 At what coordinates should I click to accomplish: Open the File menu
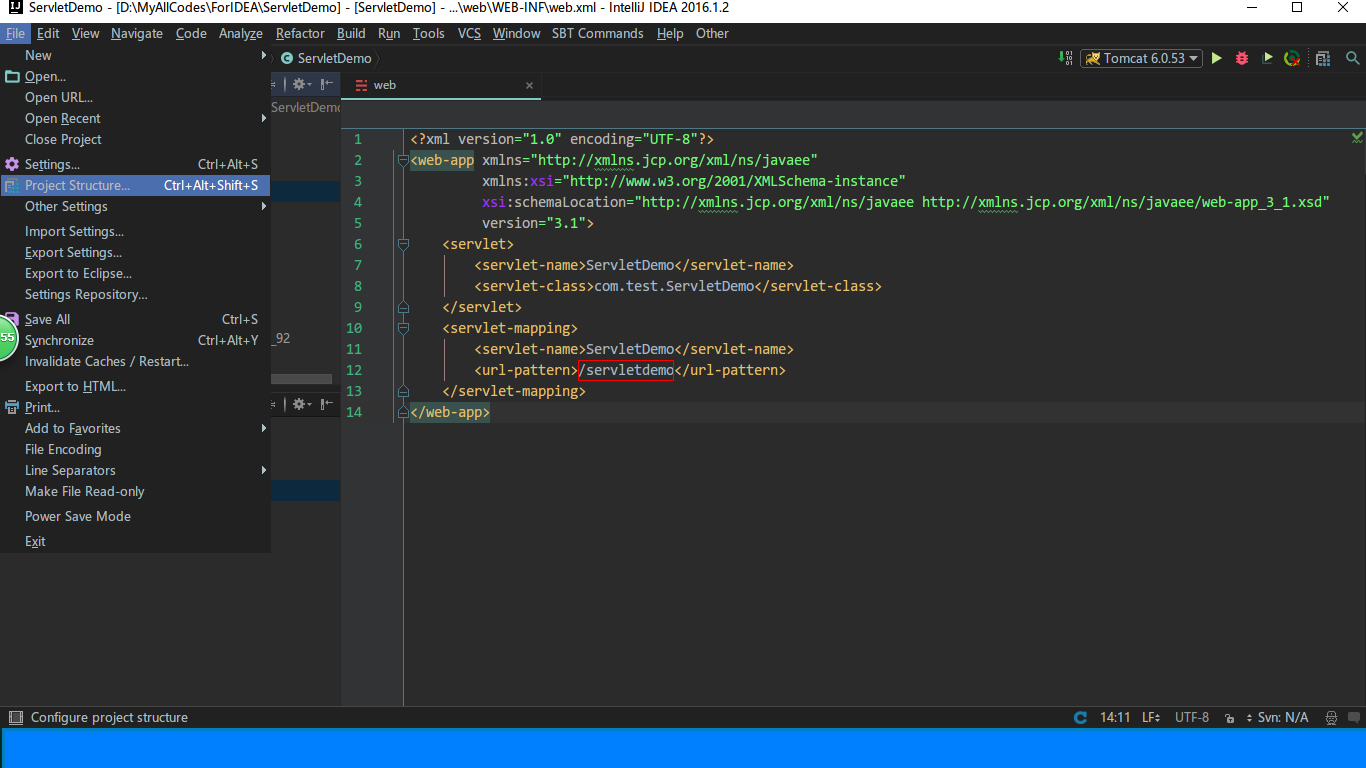point(15,33)
